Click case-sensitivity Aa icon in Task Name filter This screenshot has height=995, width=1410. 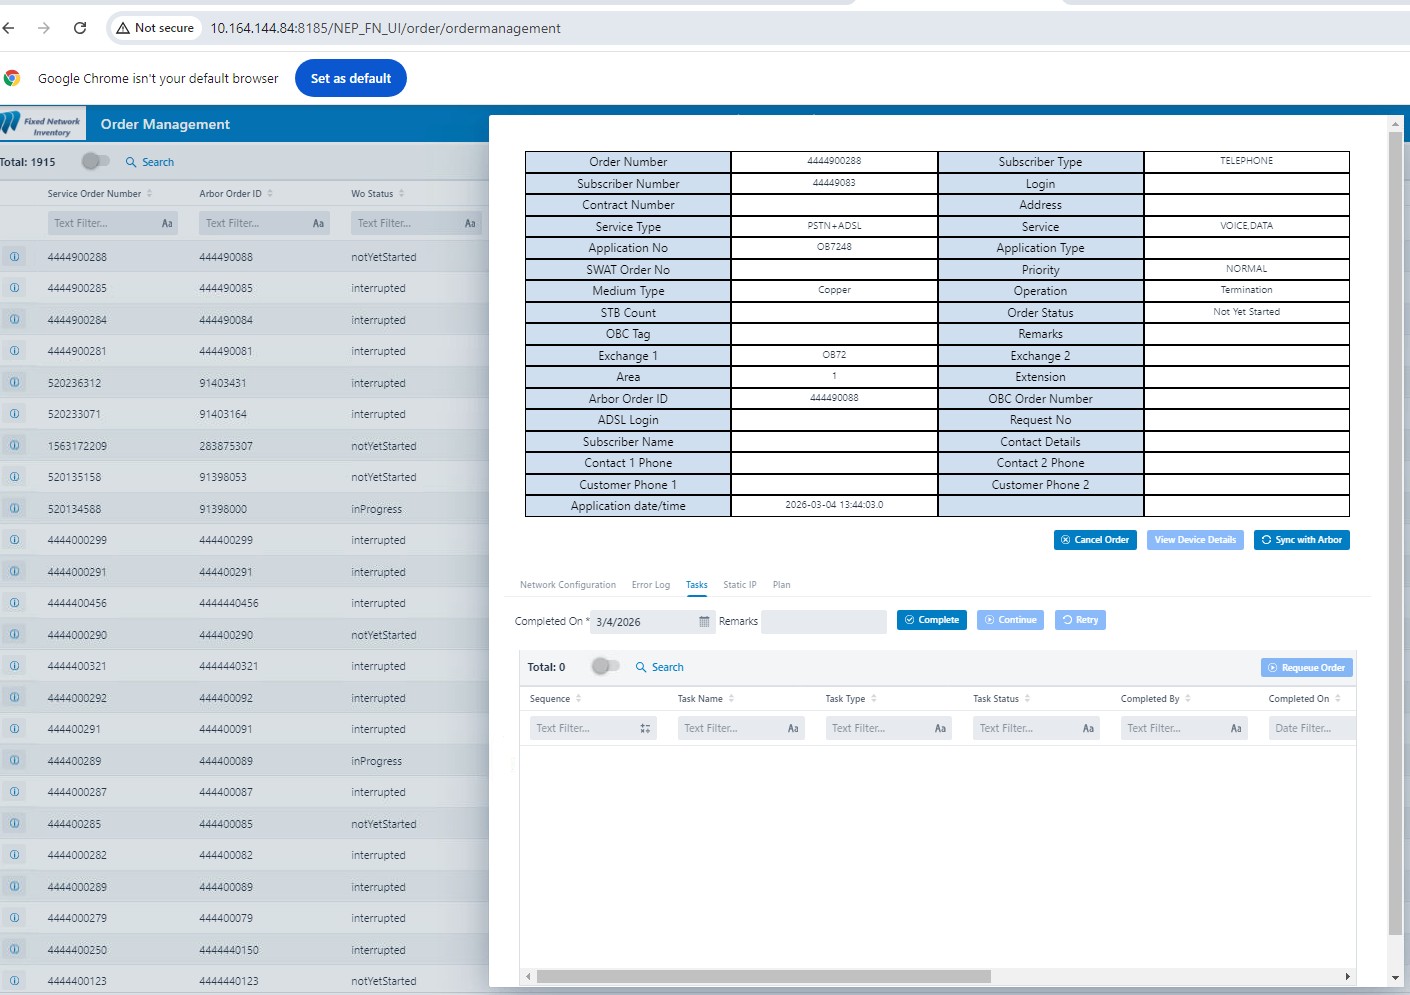tap(793, 729)
